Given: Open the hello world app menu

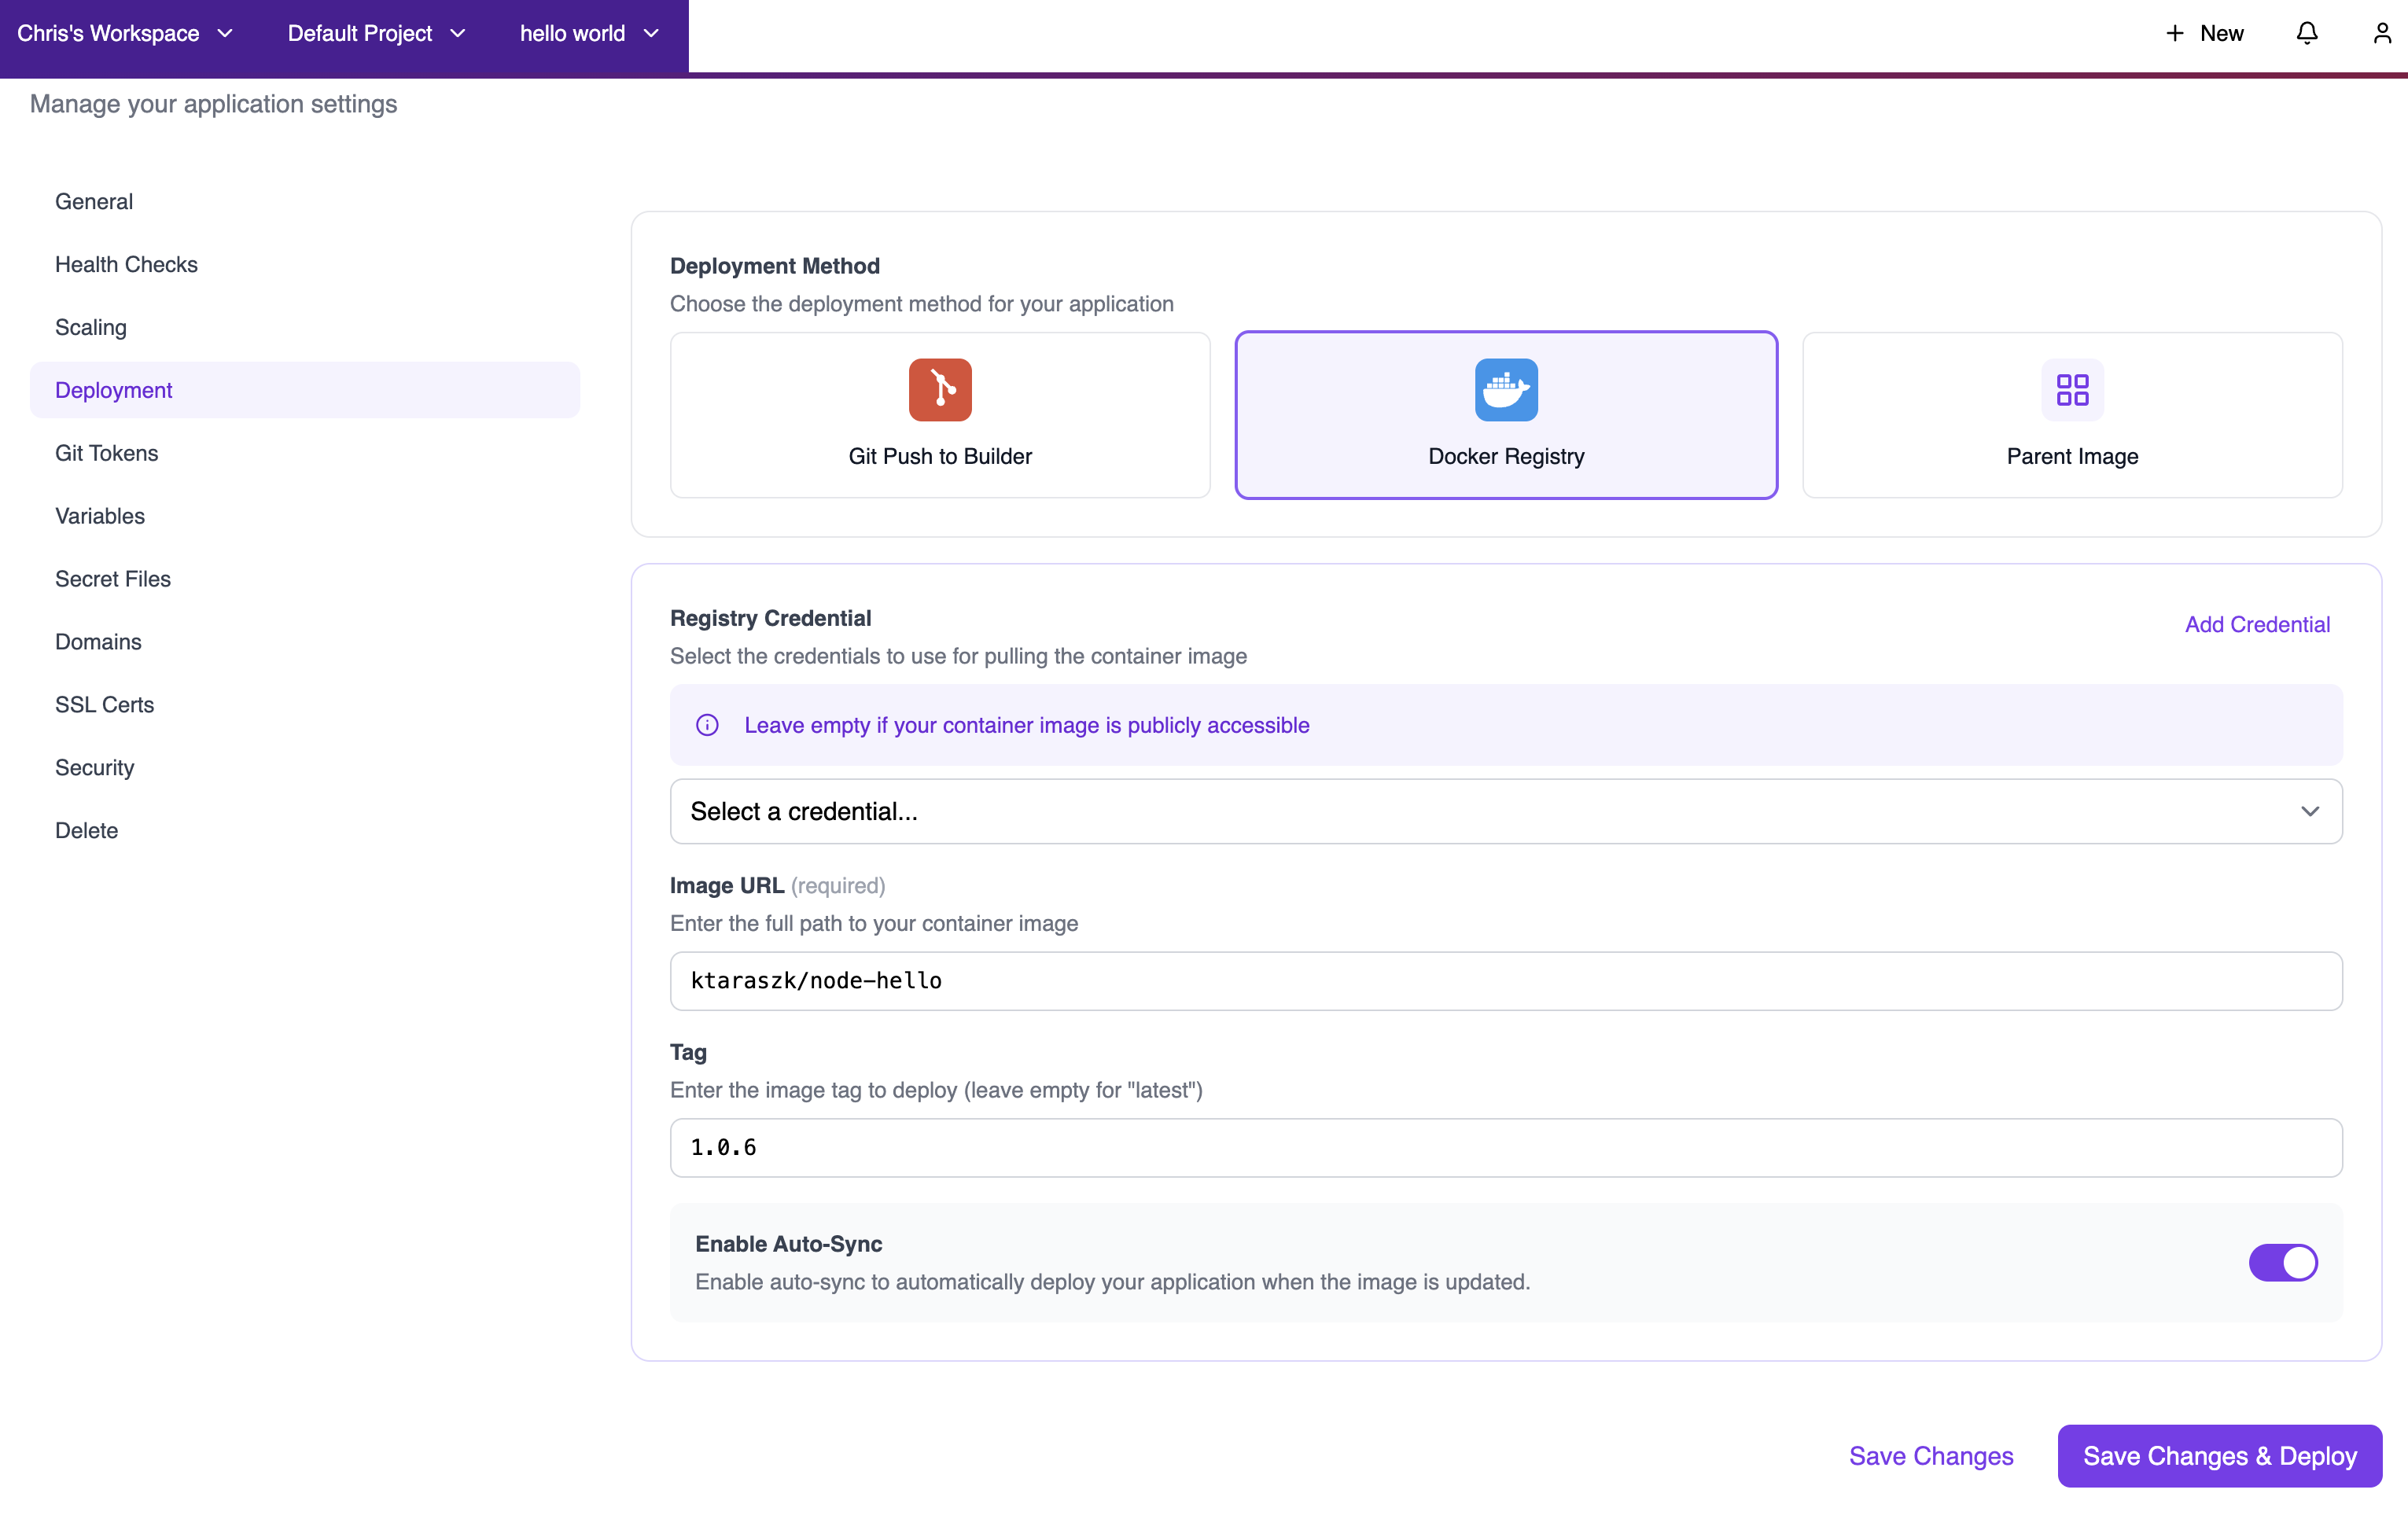Looking at the screenshot, I should [x=589, y=32].
